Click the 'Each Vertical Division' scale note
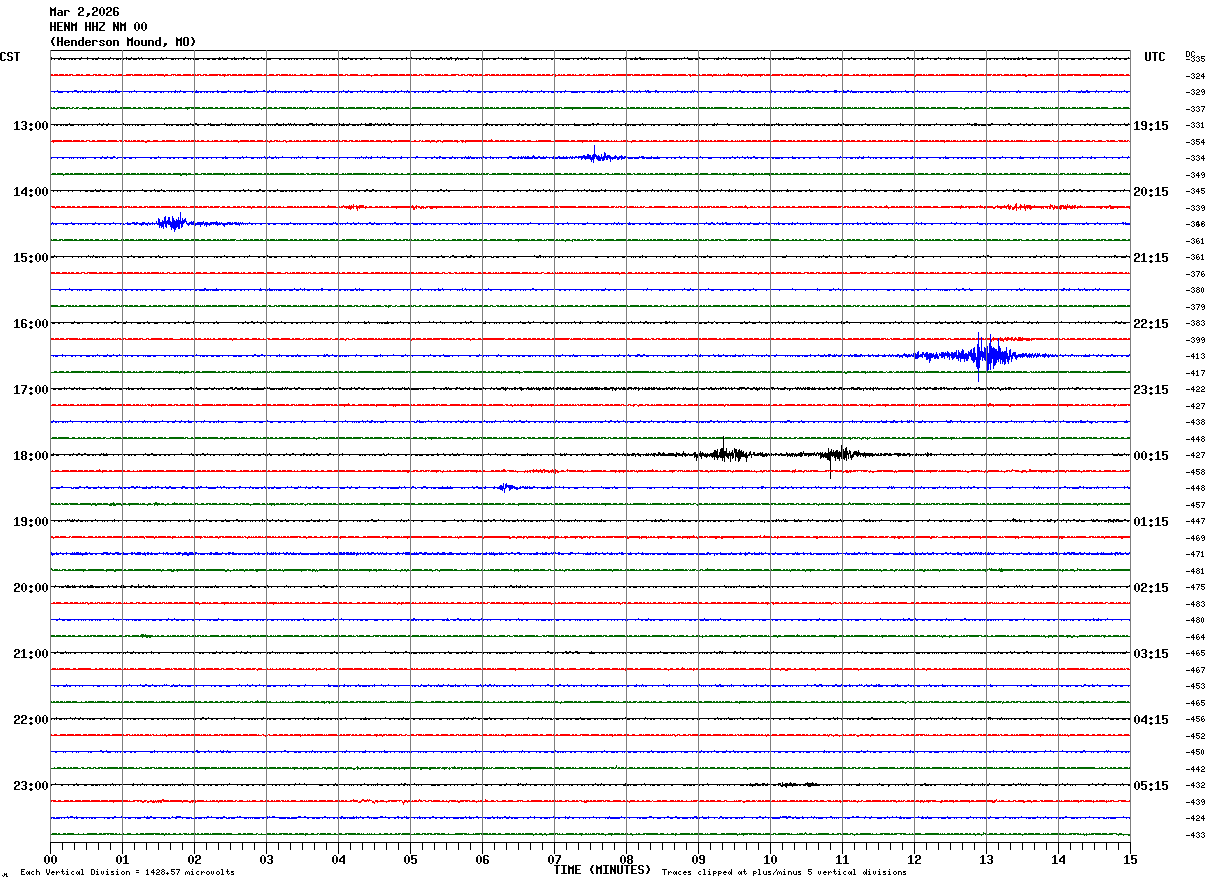The image size is (1210, 886). pyautogui.click(x=127, y=873)
